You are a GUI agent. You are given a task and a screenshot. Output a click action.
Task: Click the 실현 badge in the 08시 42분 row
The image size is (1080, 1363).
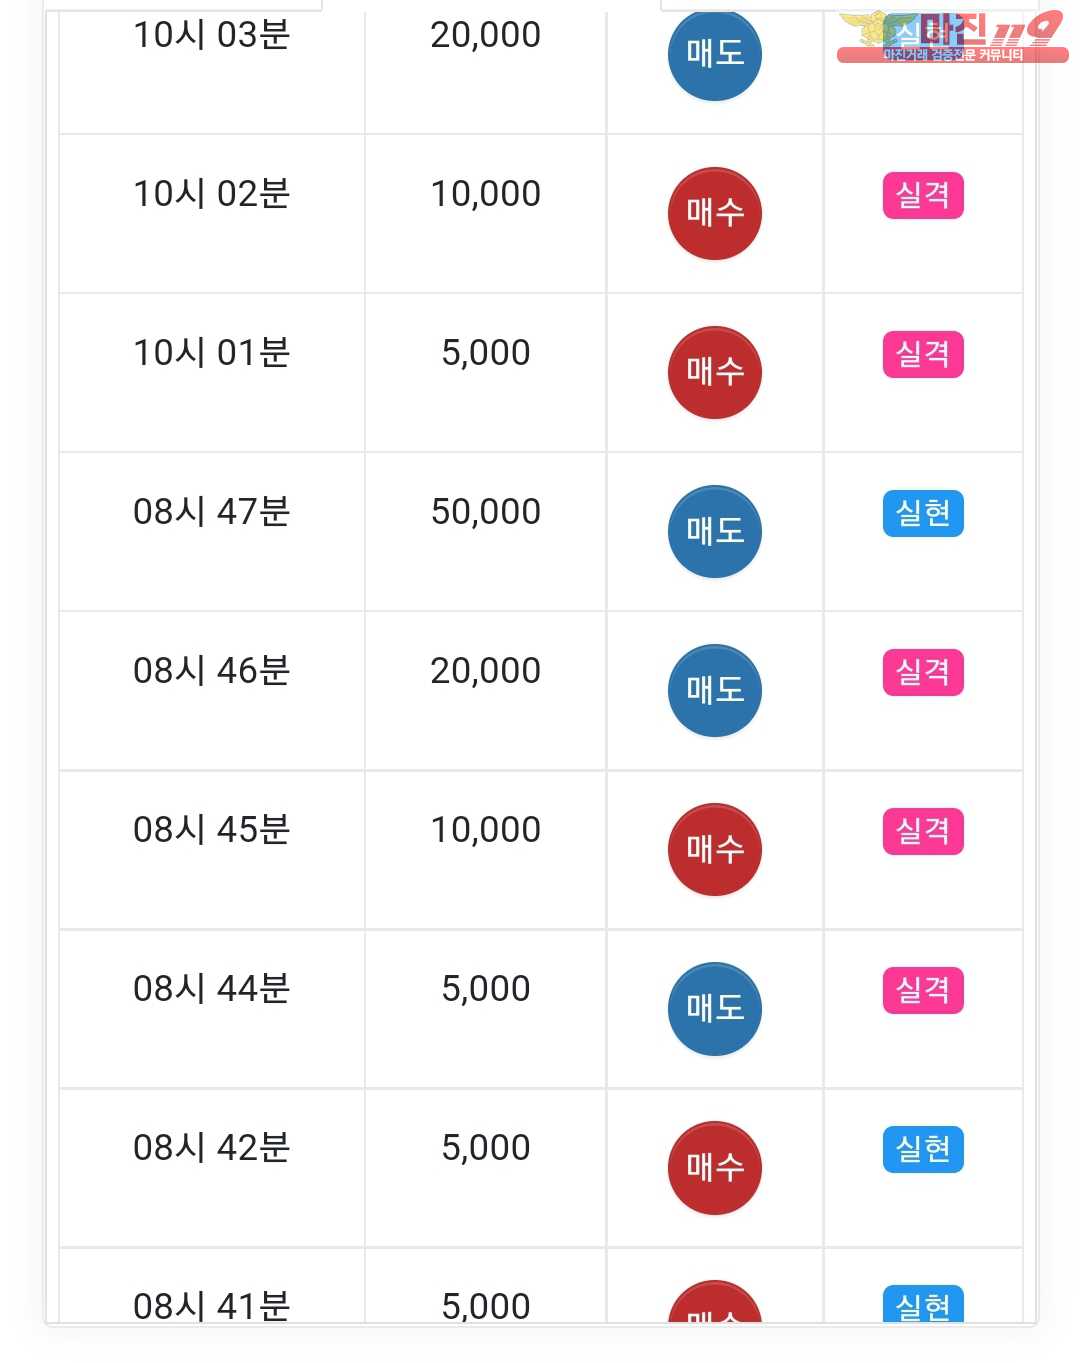tap(923, 1149)
